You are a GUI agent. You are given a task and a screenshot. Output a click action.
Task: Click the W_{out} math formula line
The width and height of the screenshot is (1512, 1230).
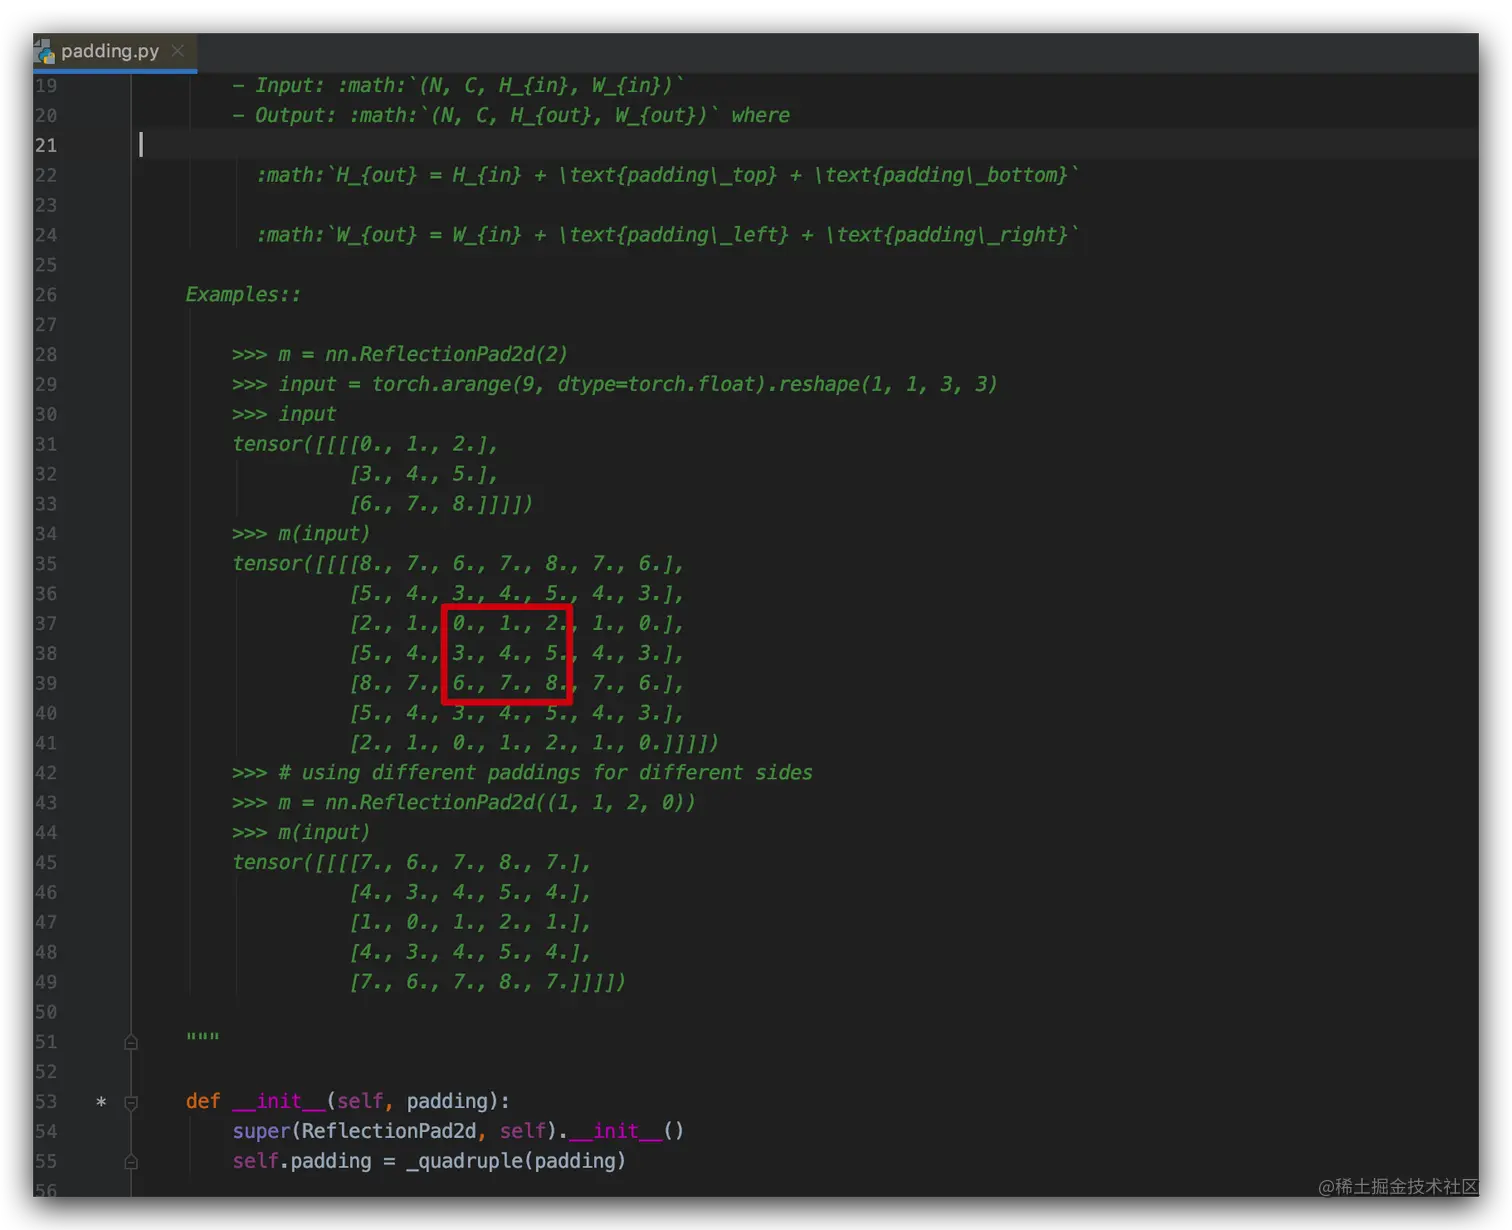[x=667, y=235]
